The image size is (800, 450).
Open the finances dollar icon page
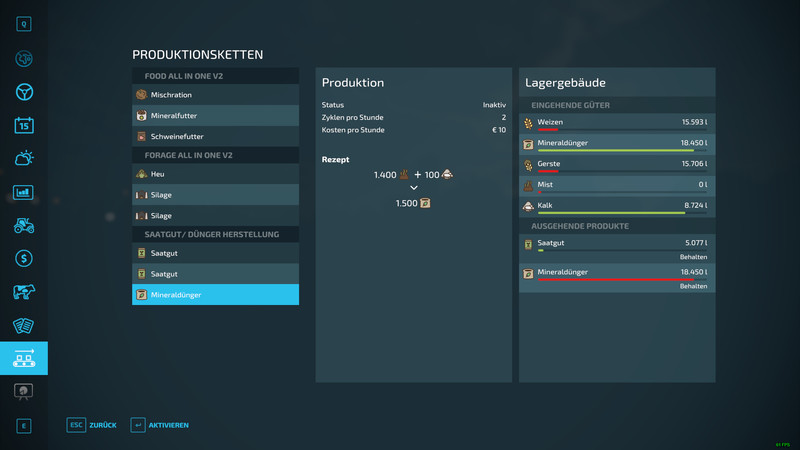coord(24,258)
